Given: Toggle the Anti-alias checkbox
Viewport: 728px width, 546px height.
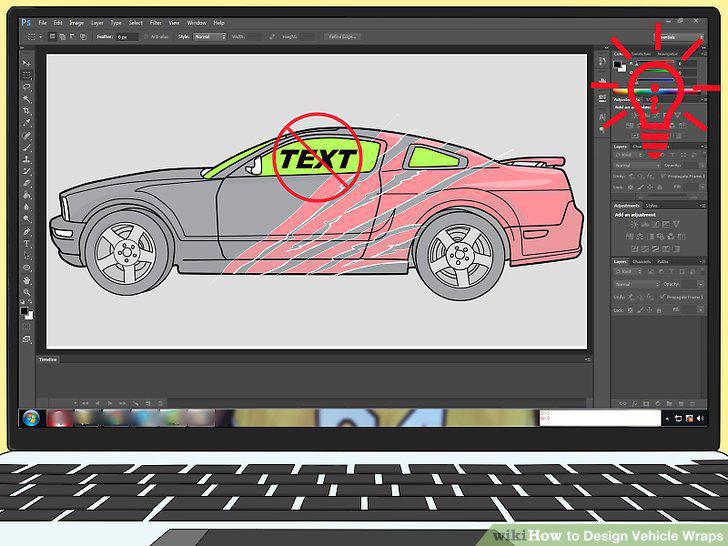Looking at the screenshot, I should (x=146, y=37).
